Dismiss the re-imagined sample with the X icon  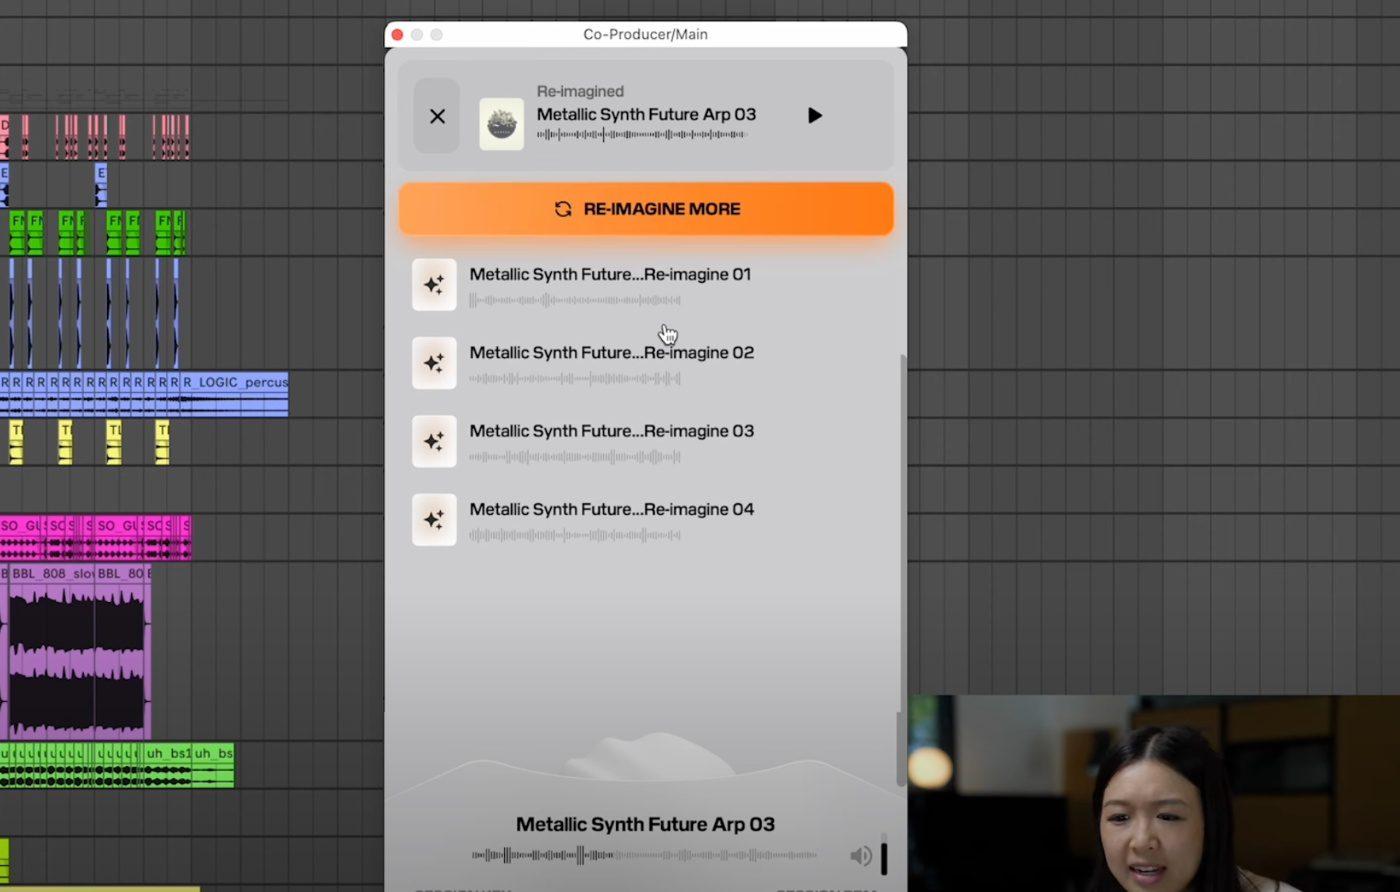[437, 116]
